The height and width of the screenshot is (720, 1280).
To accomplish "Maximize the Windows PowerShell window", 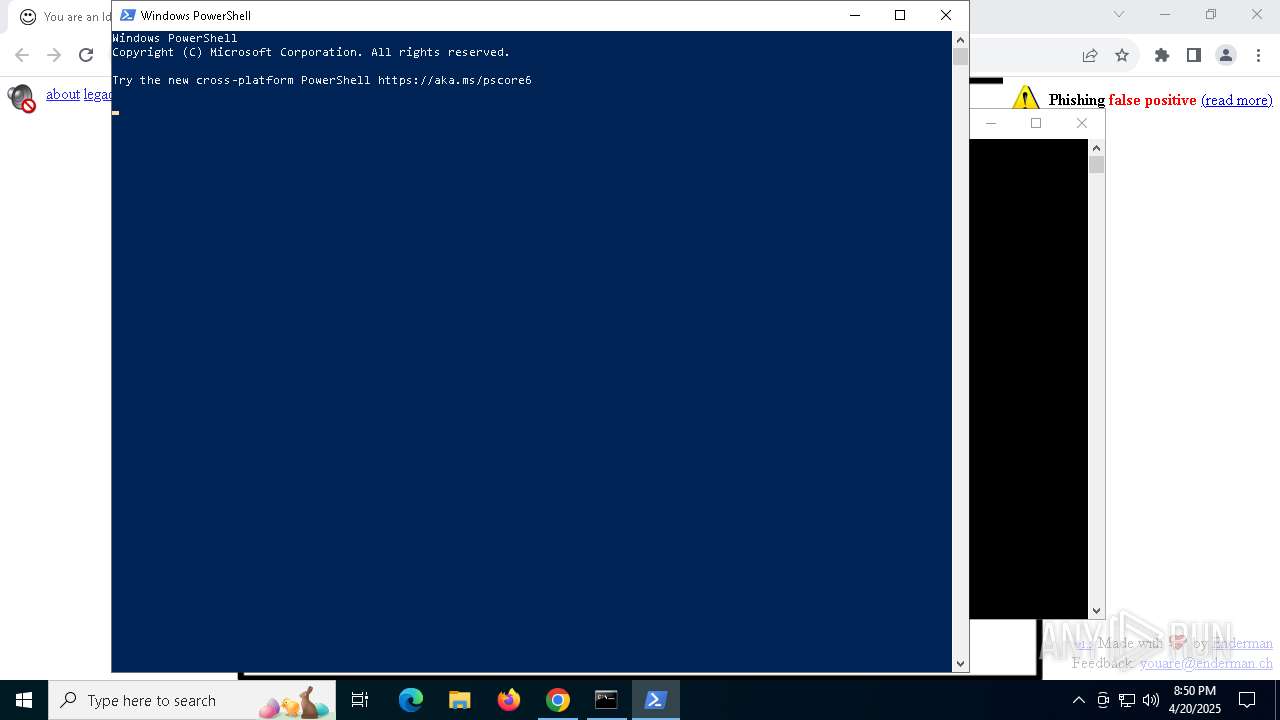I will pos(900,15).
